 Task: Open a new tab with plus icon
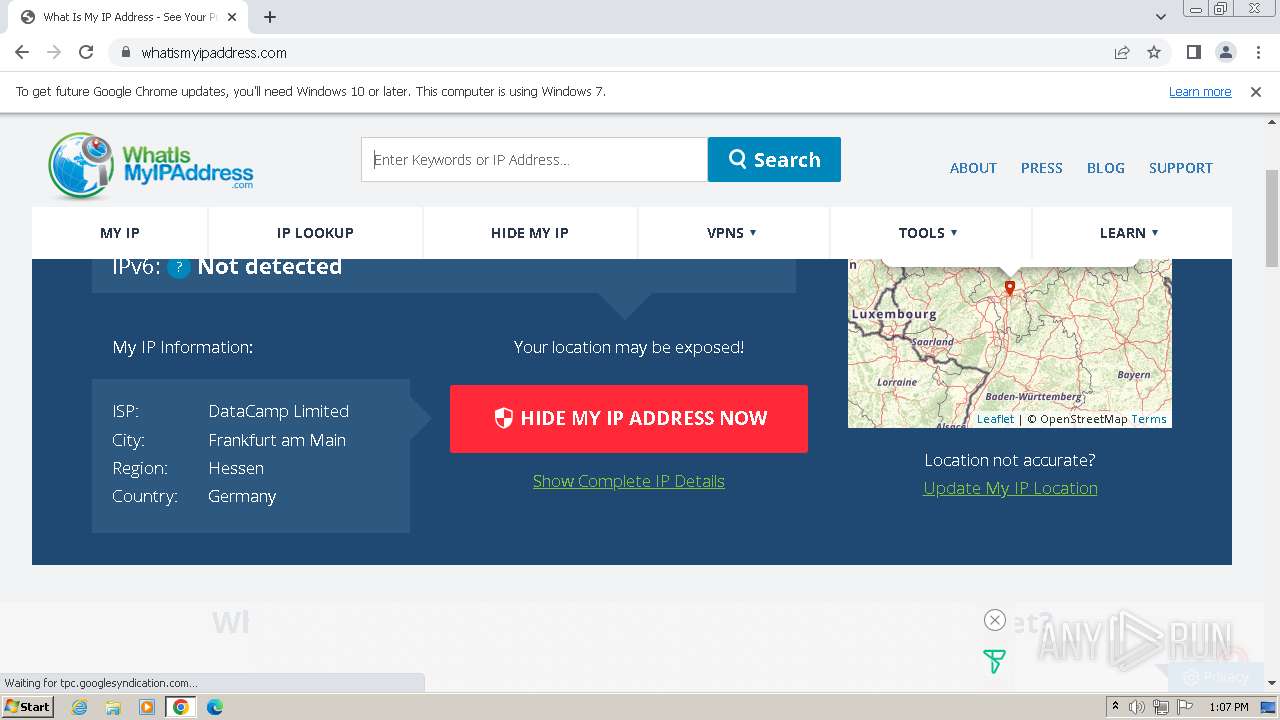[270, 17]
